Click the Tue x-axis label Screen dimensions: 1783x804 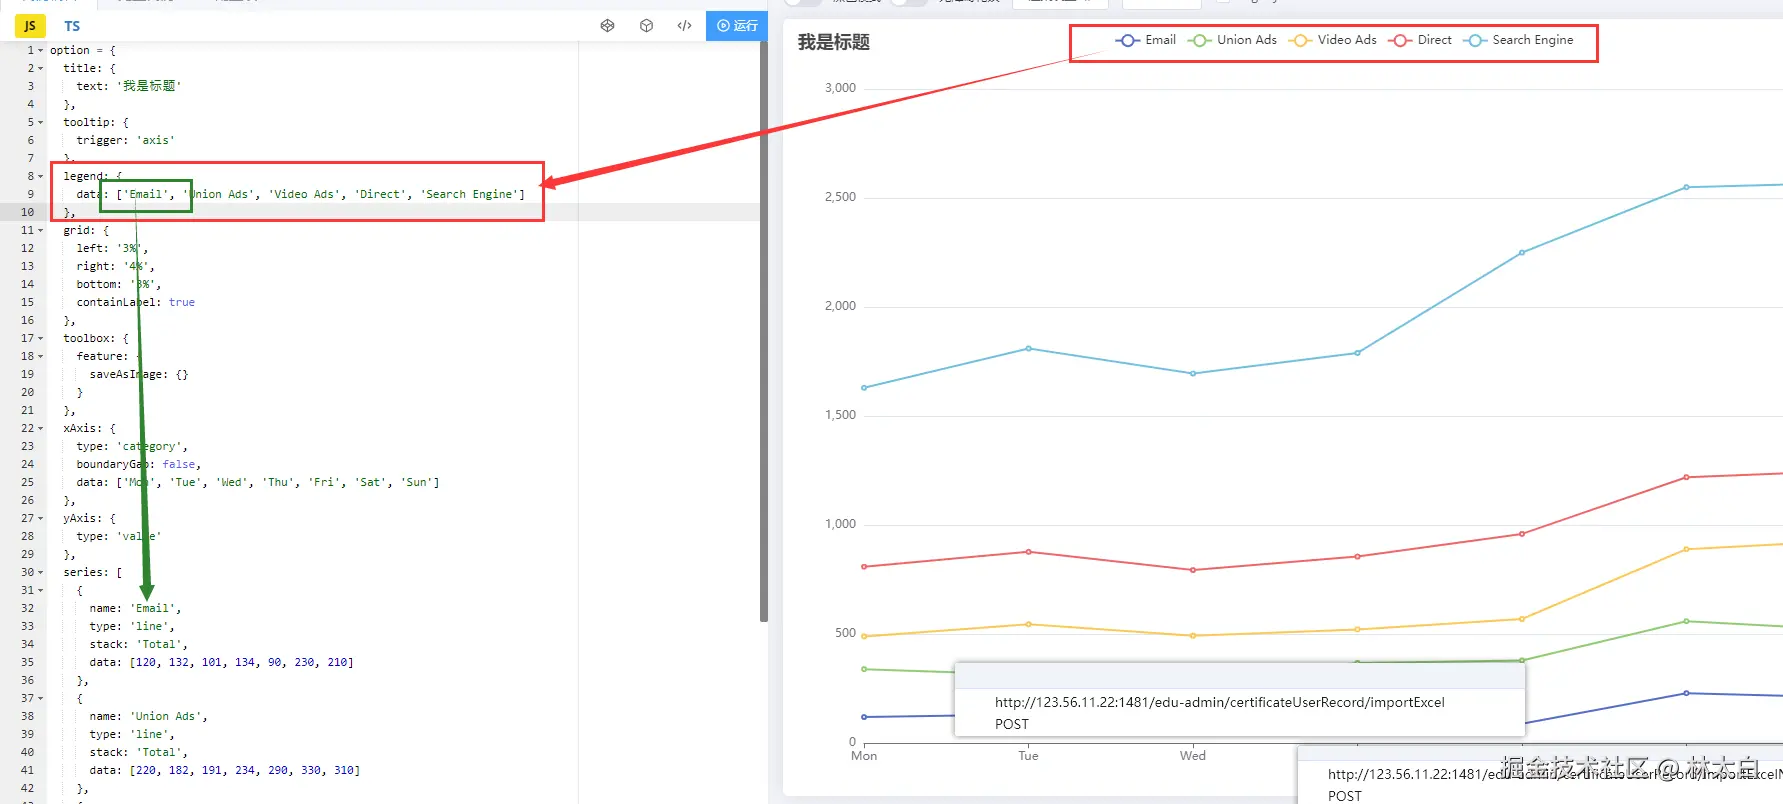coord(1028,756)
